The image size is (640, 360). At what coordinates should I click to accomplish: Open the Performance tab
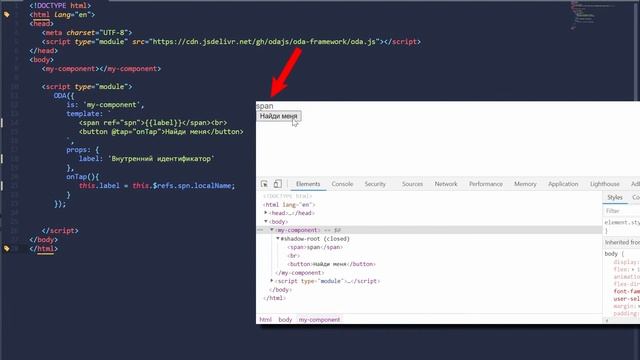(486, 184)
